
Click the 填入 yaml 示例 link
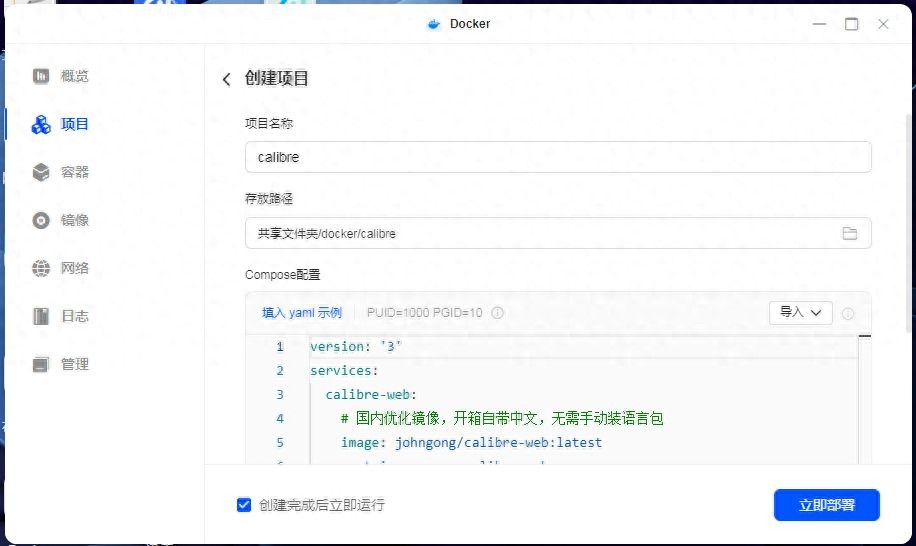[x=301, y=313]
